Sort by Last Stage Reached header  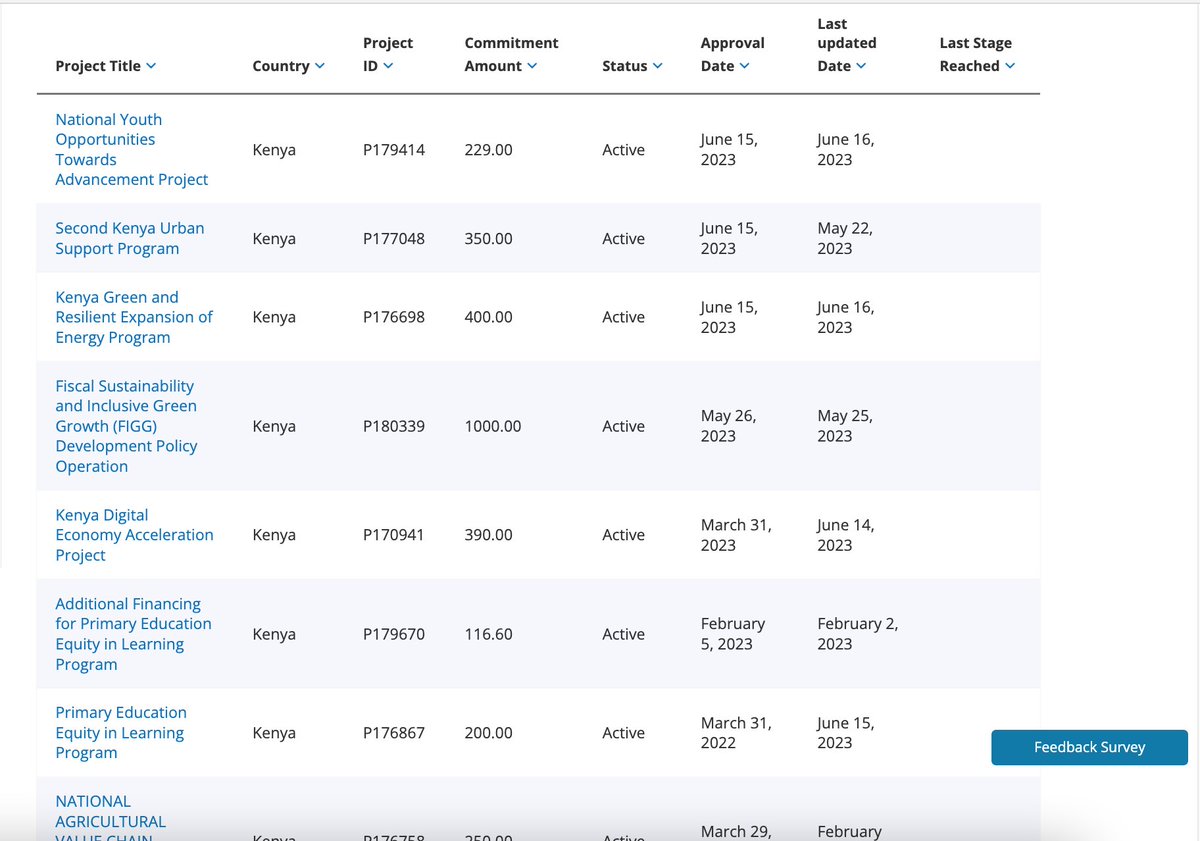point(977,54)
